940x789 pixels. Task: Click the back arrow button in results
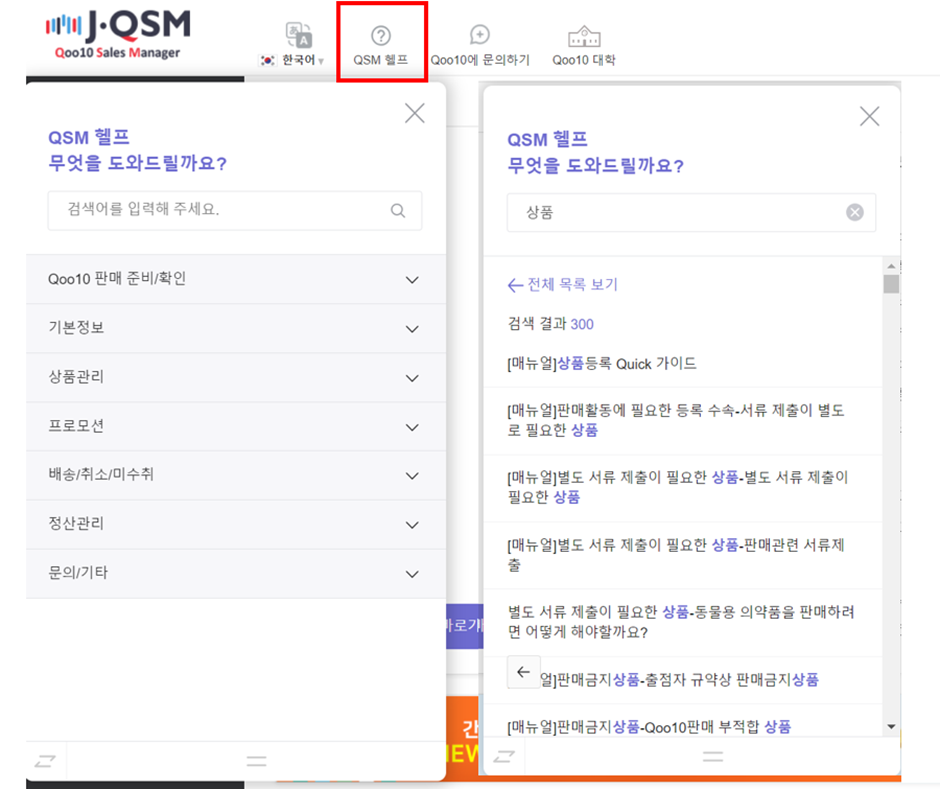point(523,671)
